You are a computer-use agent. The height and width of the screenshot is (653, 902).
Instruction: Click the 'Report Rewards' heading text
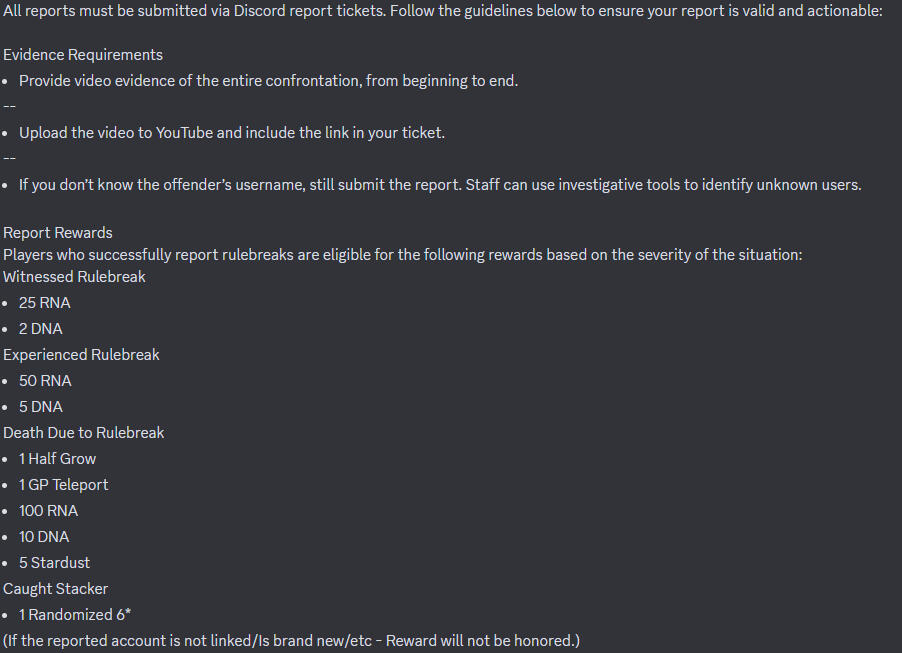(58, 232)
